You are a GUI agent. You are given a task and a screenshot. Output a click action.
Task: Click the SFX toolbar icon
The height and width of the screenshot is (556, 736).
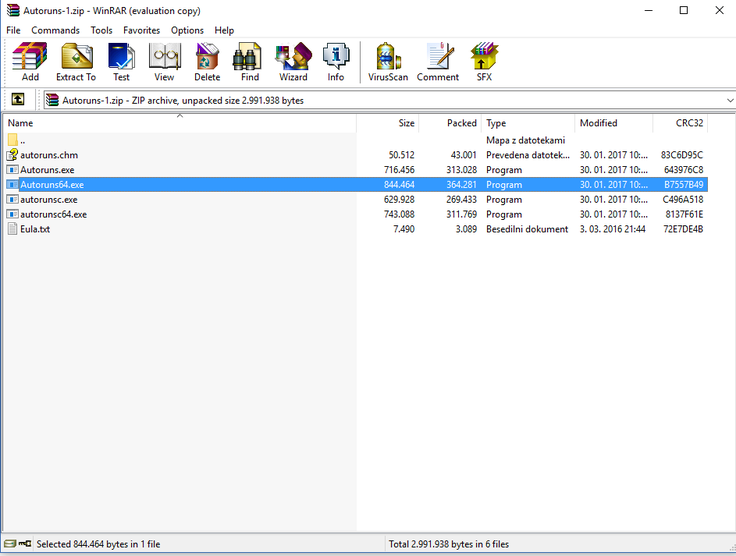[x=484, y=56]
